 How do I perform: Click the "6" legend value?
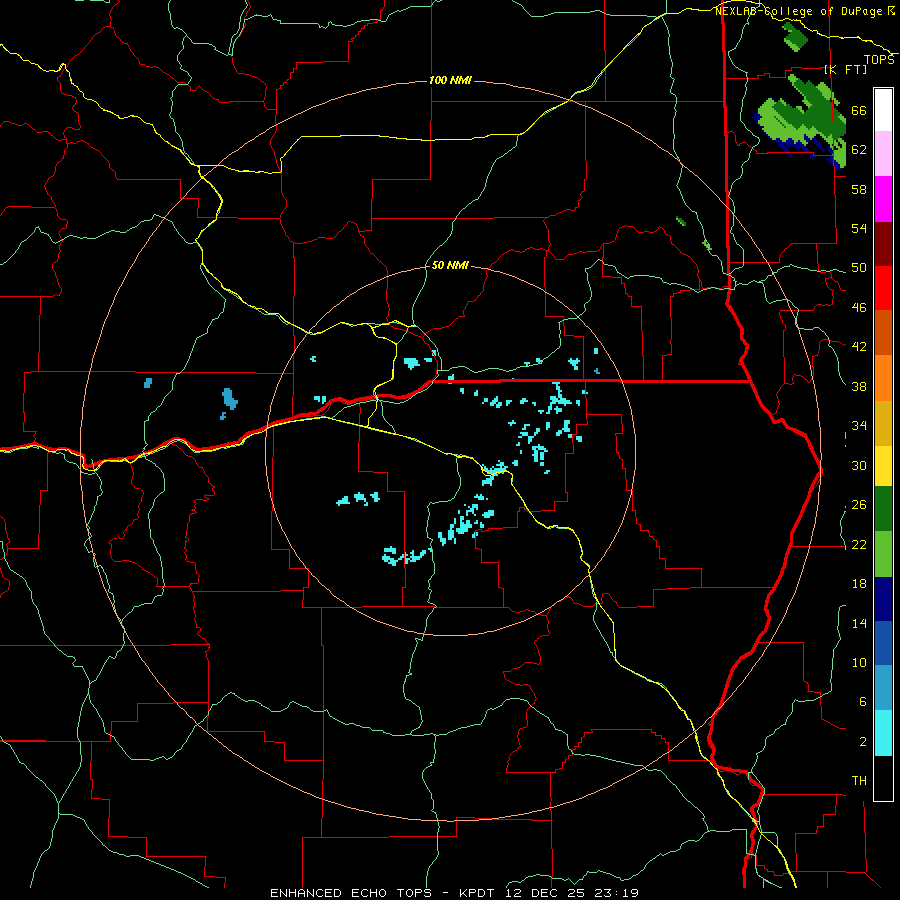tap(863, 702)
